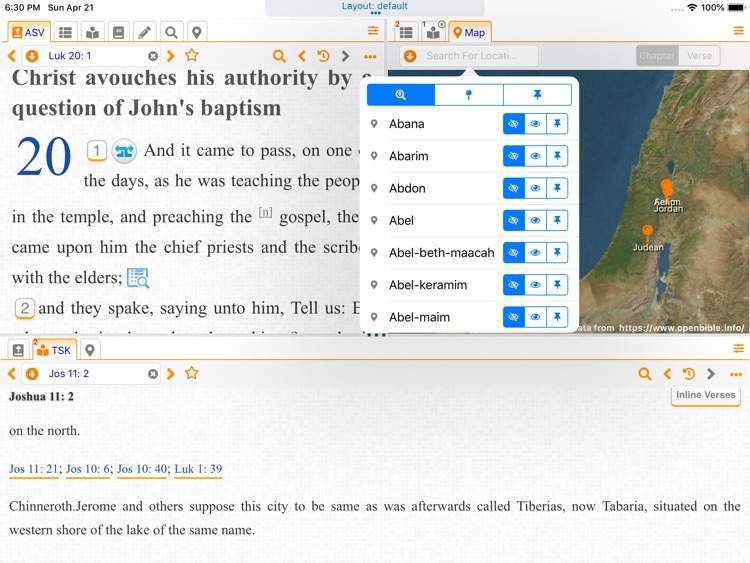Open the location list dropdown arrow
The image size is (750, 563).
click(x=410, y=56)
